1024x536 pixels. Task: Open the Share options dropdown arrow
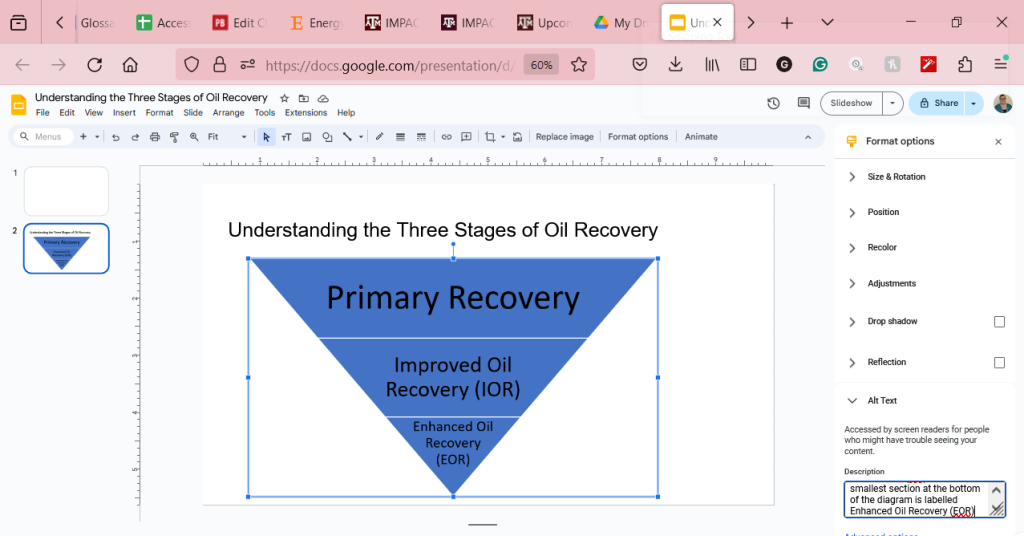tap(973, 103)
